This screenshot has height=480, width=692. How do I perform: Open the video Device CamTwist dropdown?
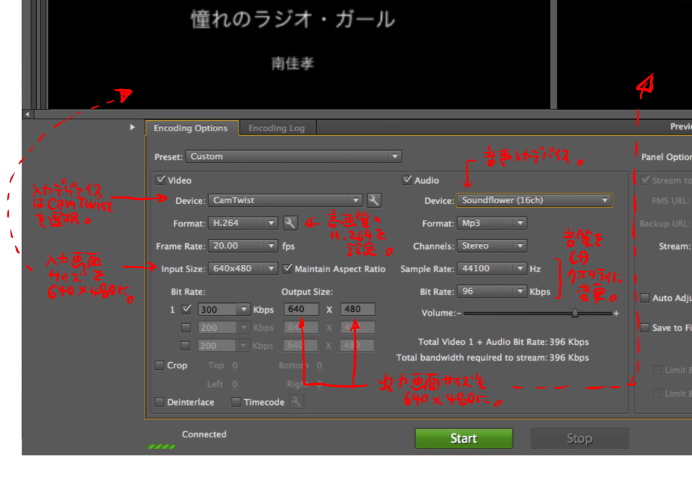(x=285, y=200)
